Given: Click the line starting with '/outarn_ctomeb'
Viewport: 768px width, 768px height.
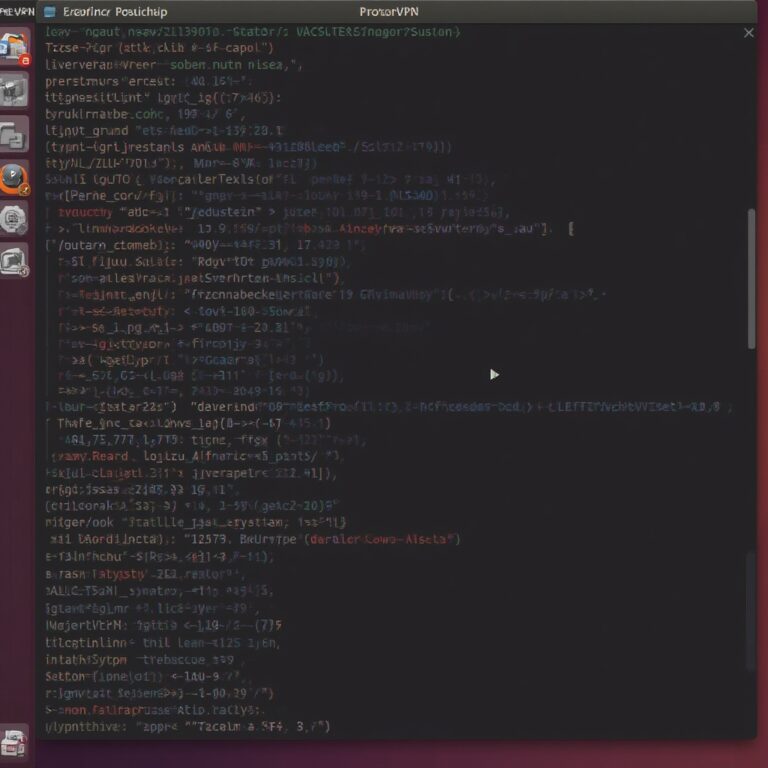Looking at the screenshot, I should [x=205, y=244].
